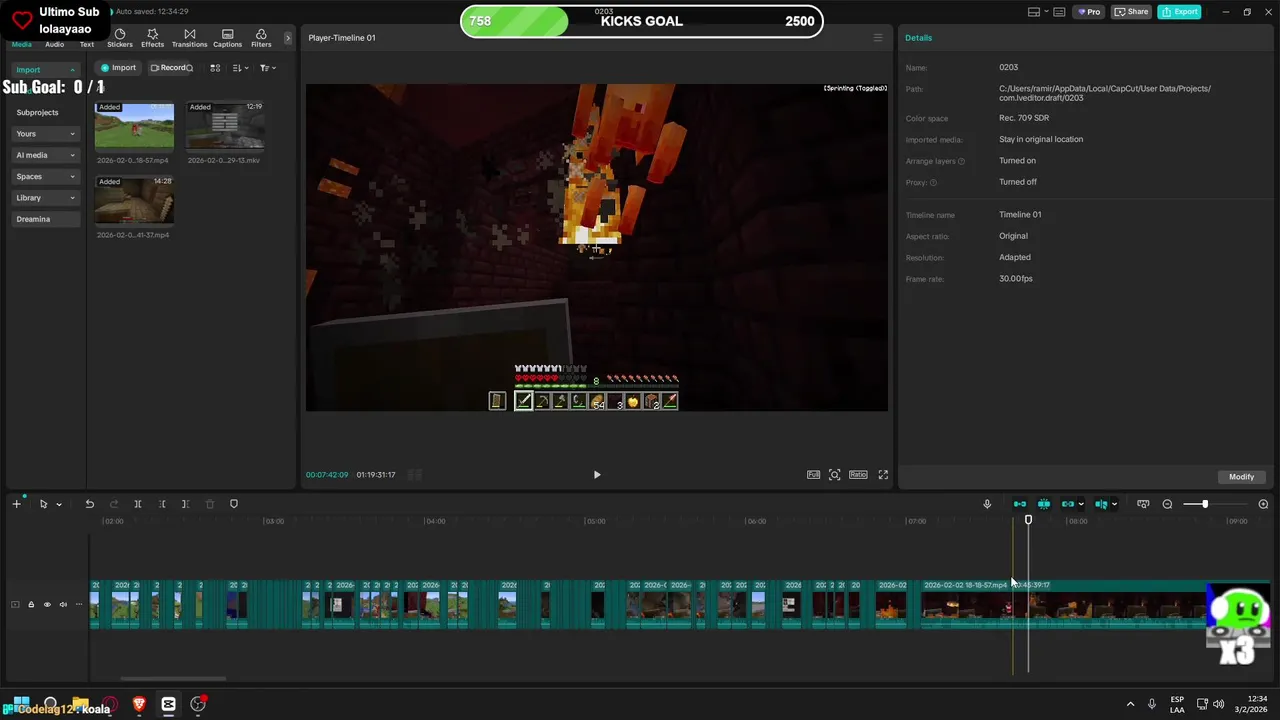
Task: Toggle Full quality preview icon
Action: point(814,475)
